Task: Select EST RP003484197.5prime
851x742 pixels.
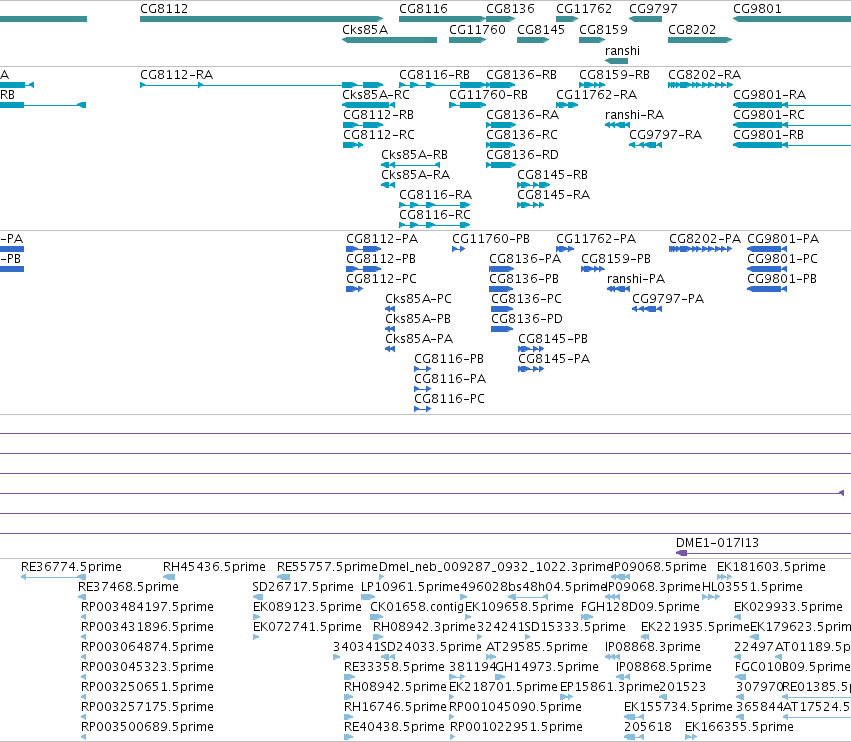Action: coord(83,617)
